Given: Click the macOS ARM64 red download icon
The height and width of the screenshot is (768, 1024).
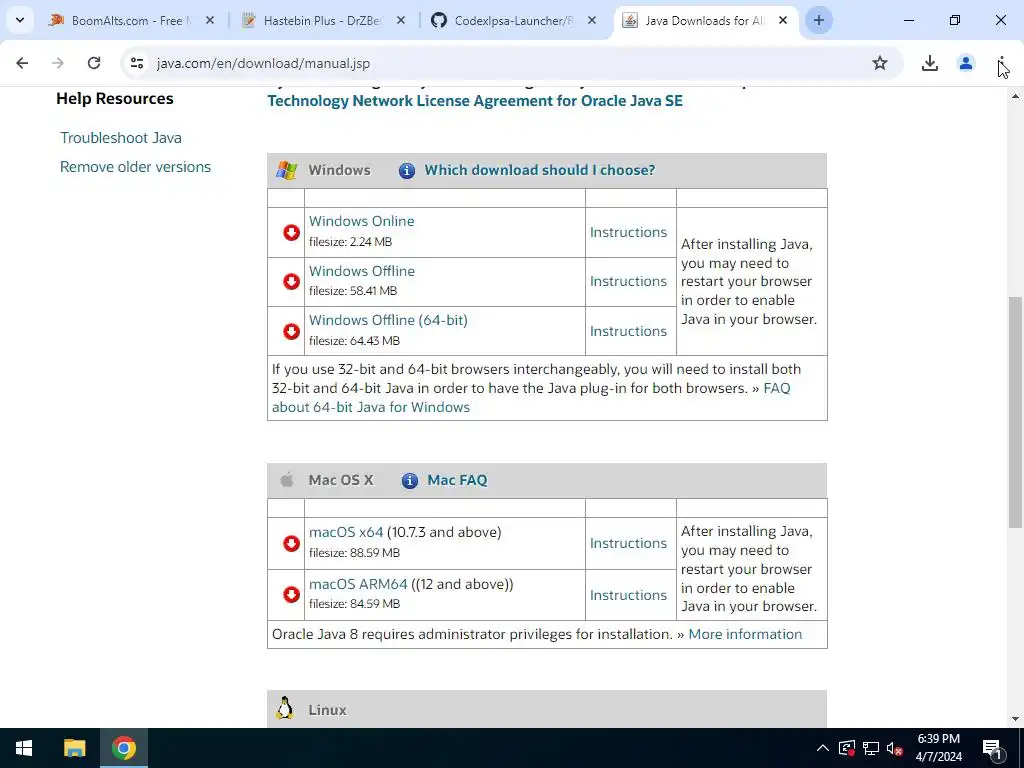Looking at the screenshot, I should click(x=291, y=594).
